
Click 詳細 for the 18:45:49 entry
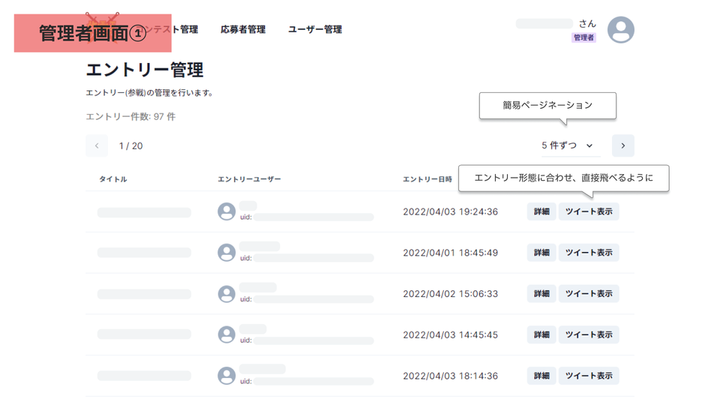(541, 253)
